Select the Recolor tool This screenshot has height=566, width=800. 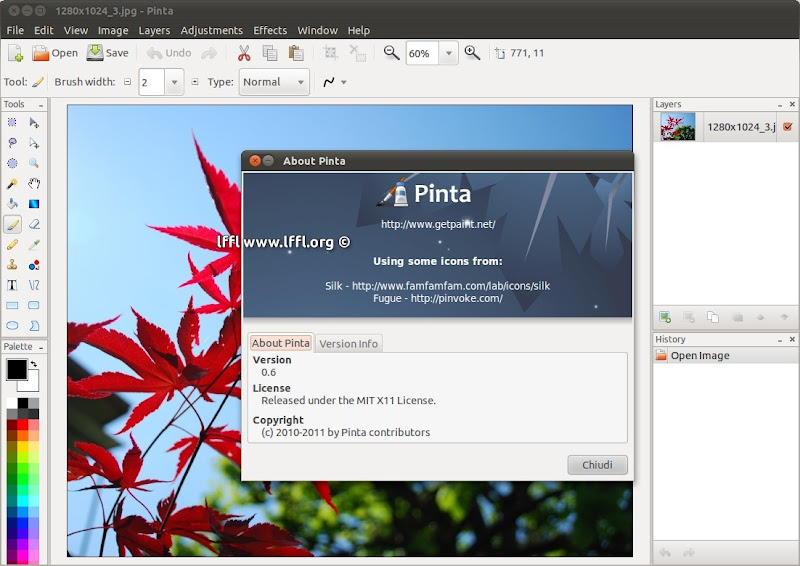pos(34,265)
